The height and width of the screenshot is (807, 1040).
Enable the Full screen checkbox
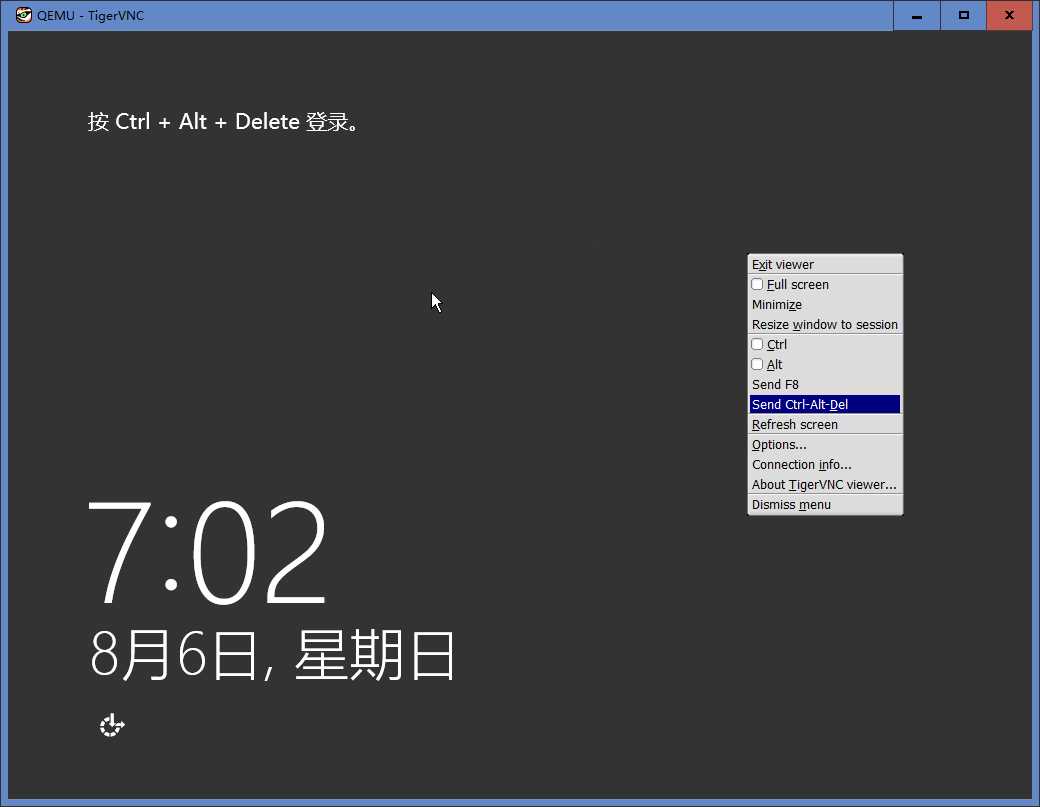click(x=757, y=284)
